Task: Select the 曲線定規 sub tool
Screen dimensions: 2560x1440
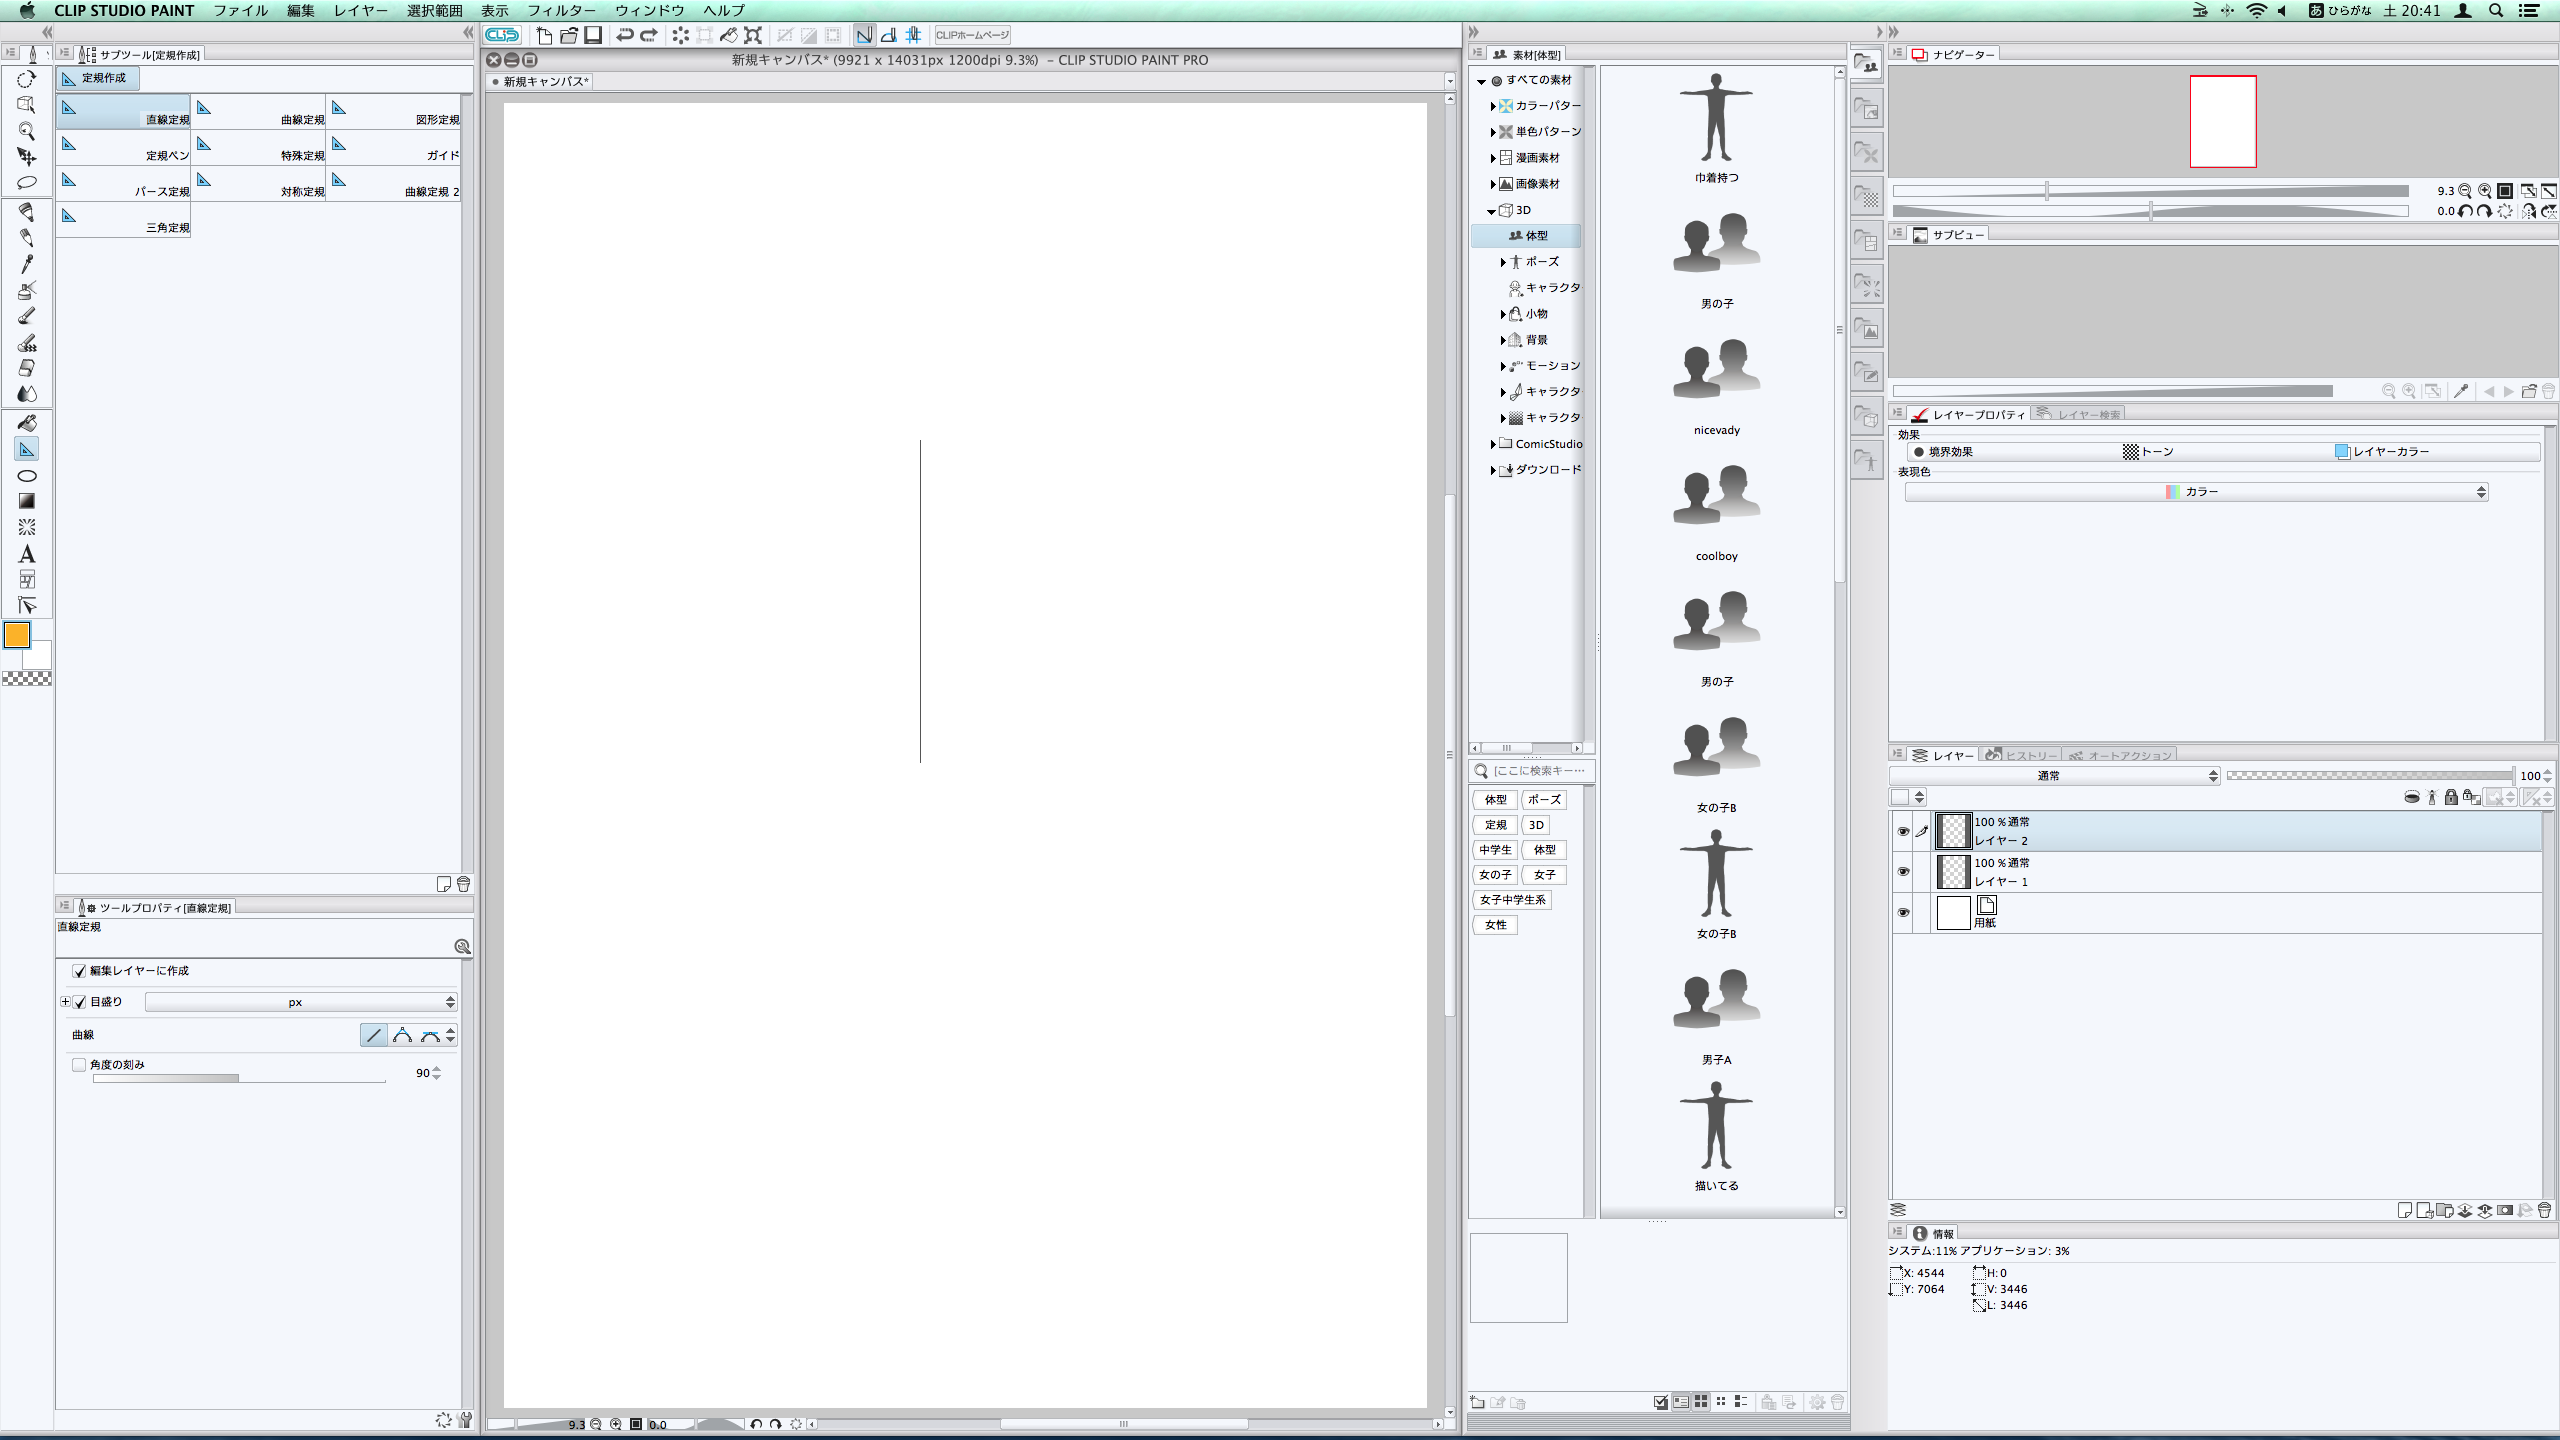Action: 259,112
